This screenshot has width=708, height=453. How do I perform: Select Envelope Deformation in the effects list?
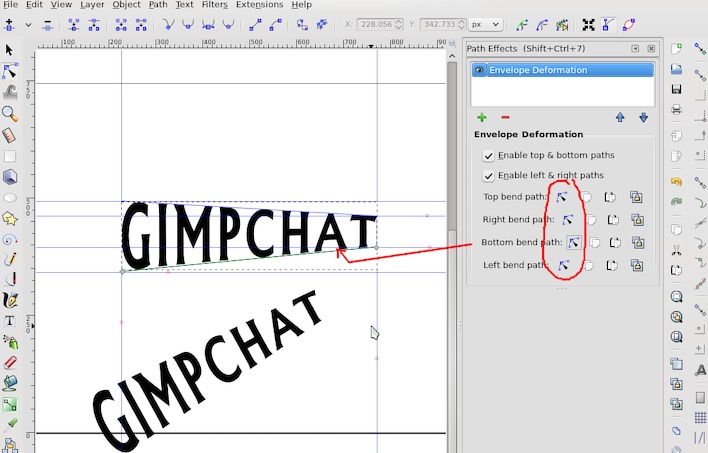coord(563,70)
